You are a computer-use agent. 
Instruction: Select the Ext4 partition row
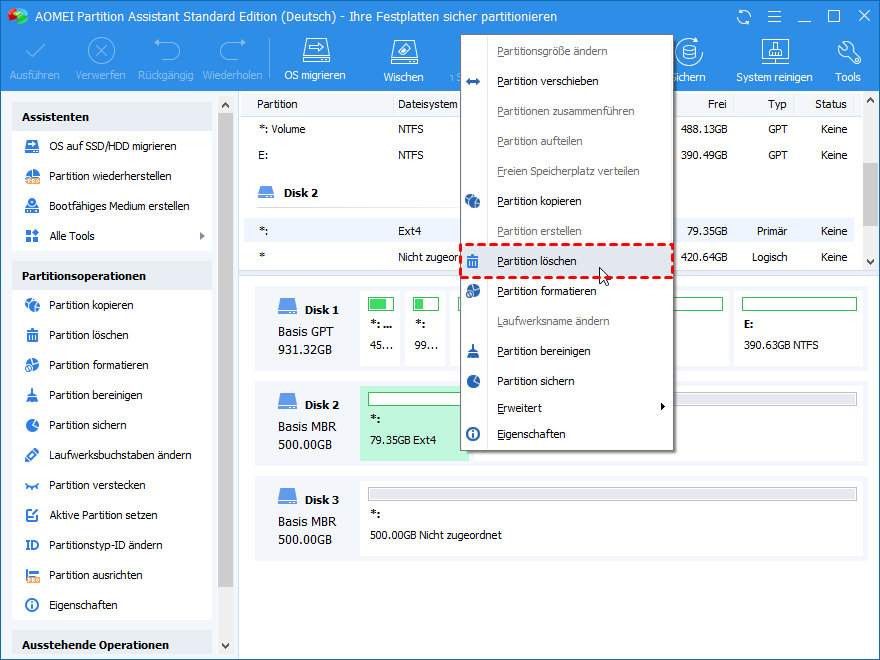(549, 231)
